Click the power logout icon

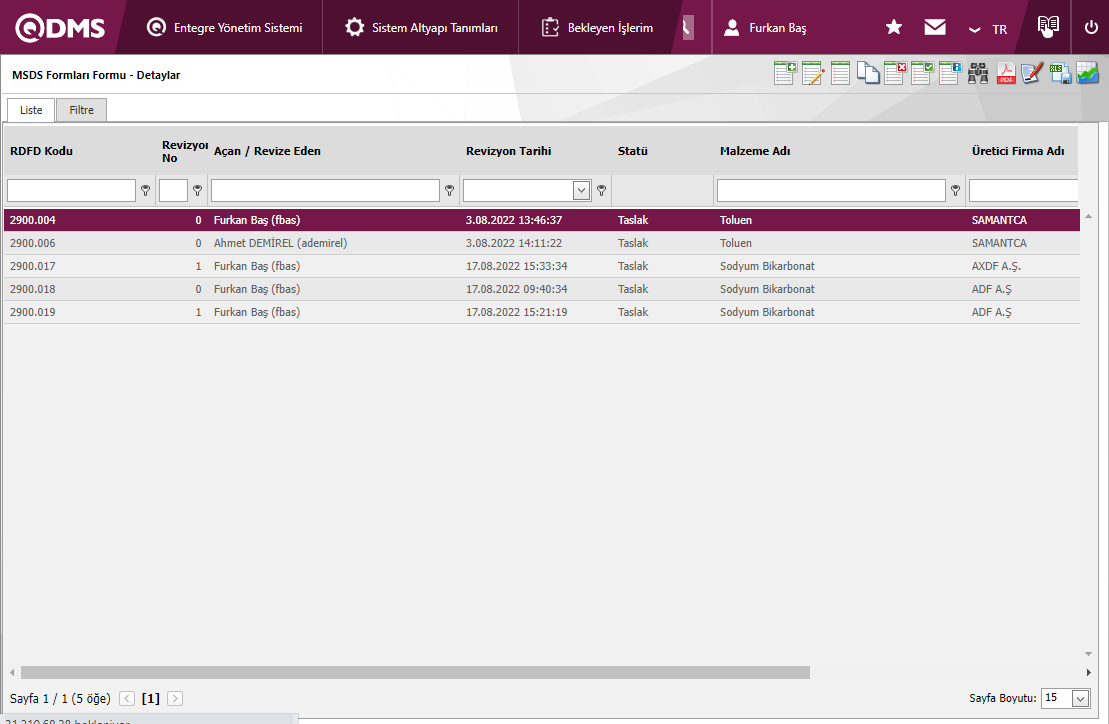1091,27
